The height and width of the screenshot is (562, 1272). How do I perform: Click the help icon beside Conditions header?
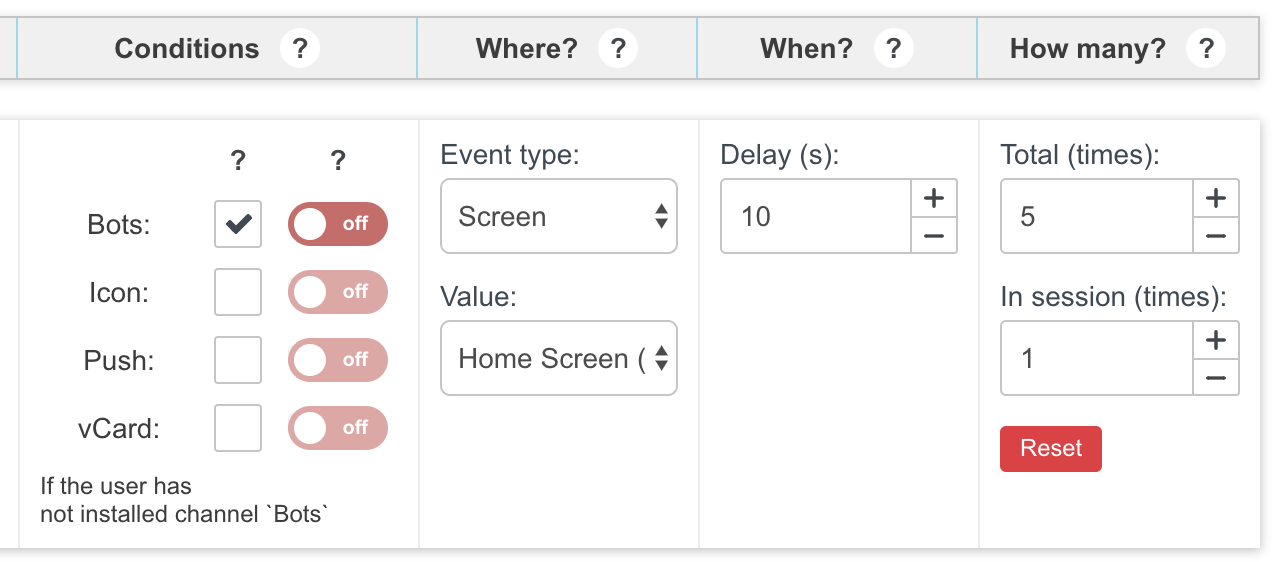click(x=300, y=48)
